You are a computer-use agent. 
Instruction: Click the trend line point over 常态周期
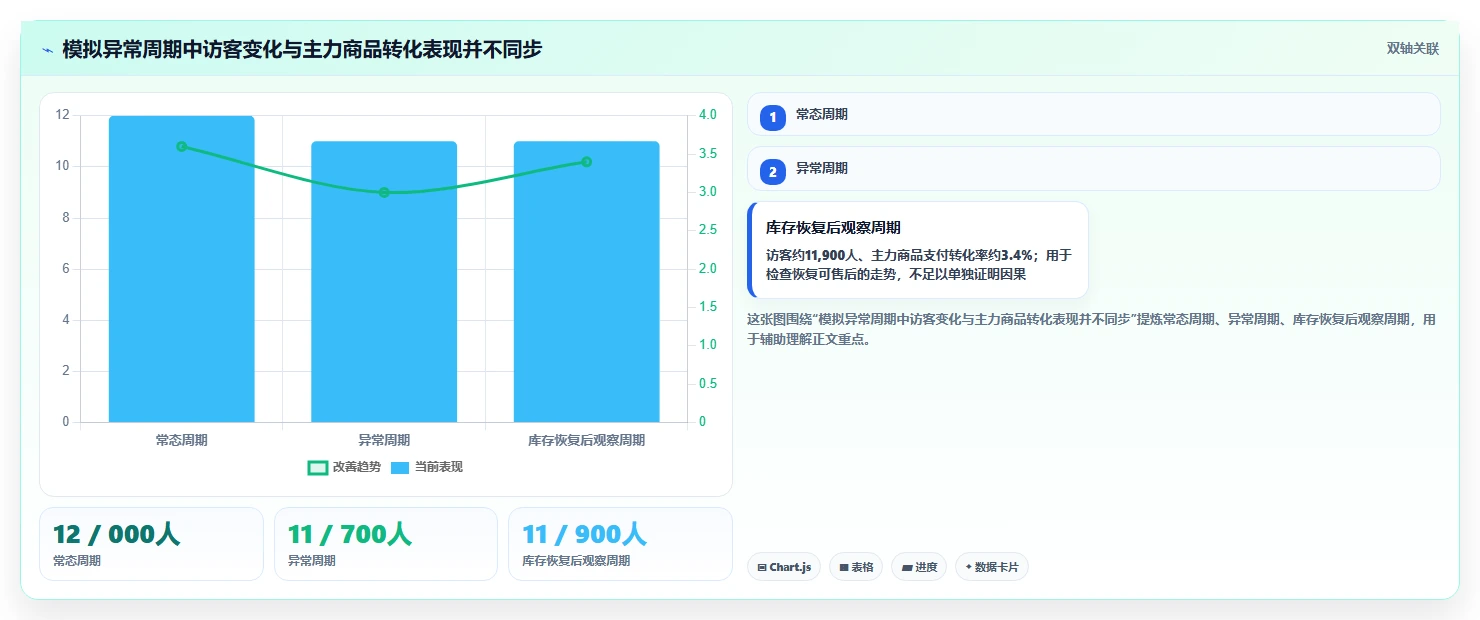tap(182, 146)
